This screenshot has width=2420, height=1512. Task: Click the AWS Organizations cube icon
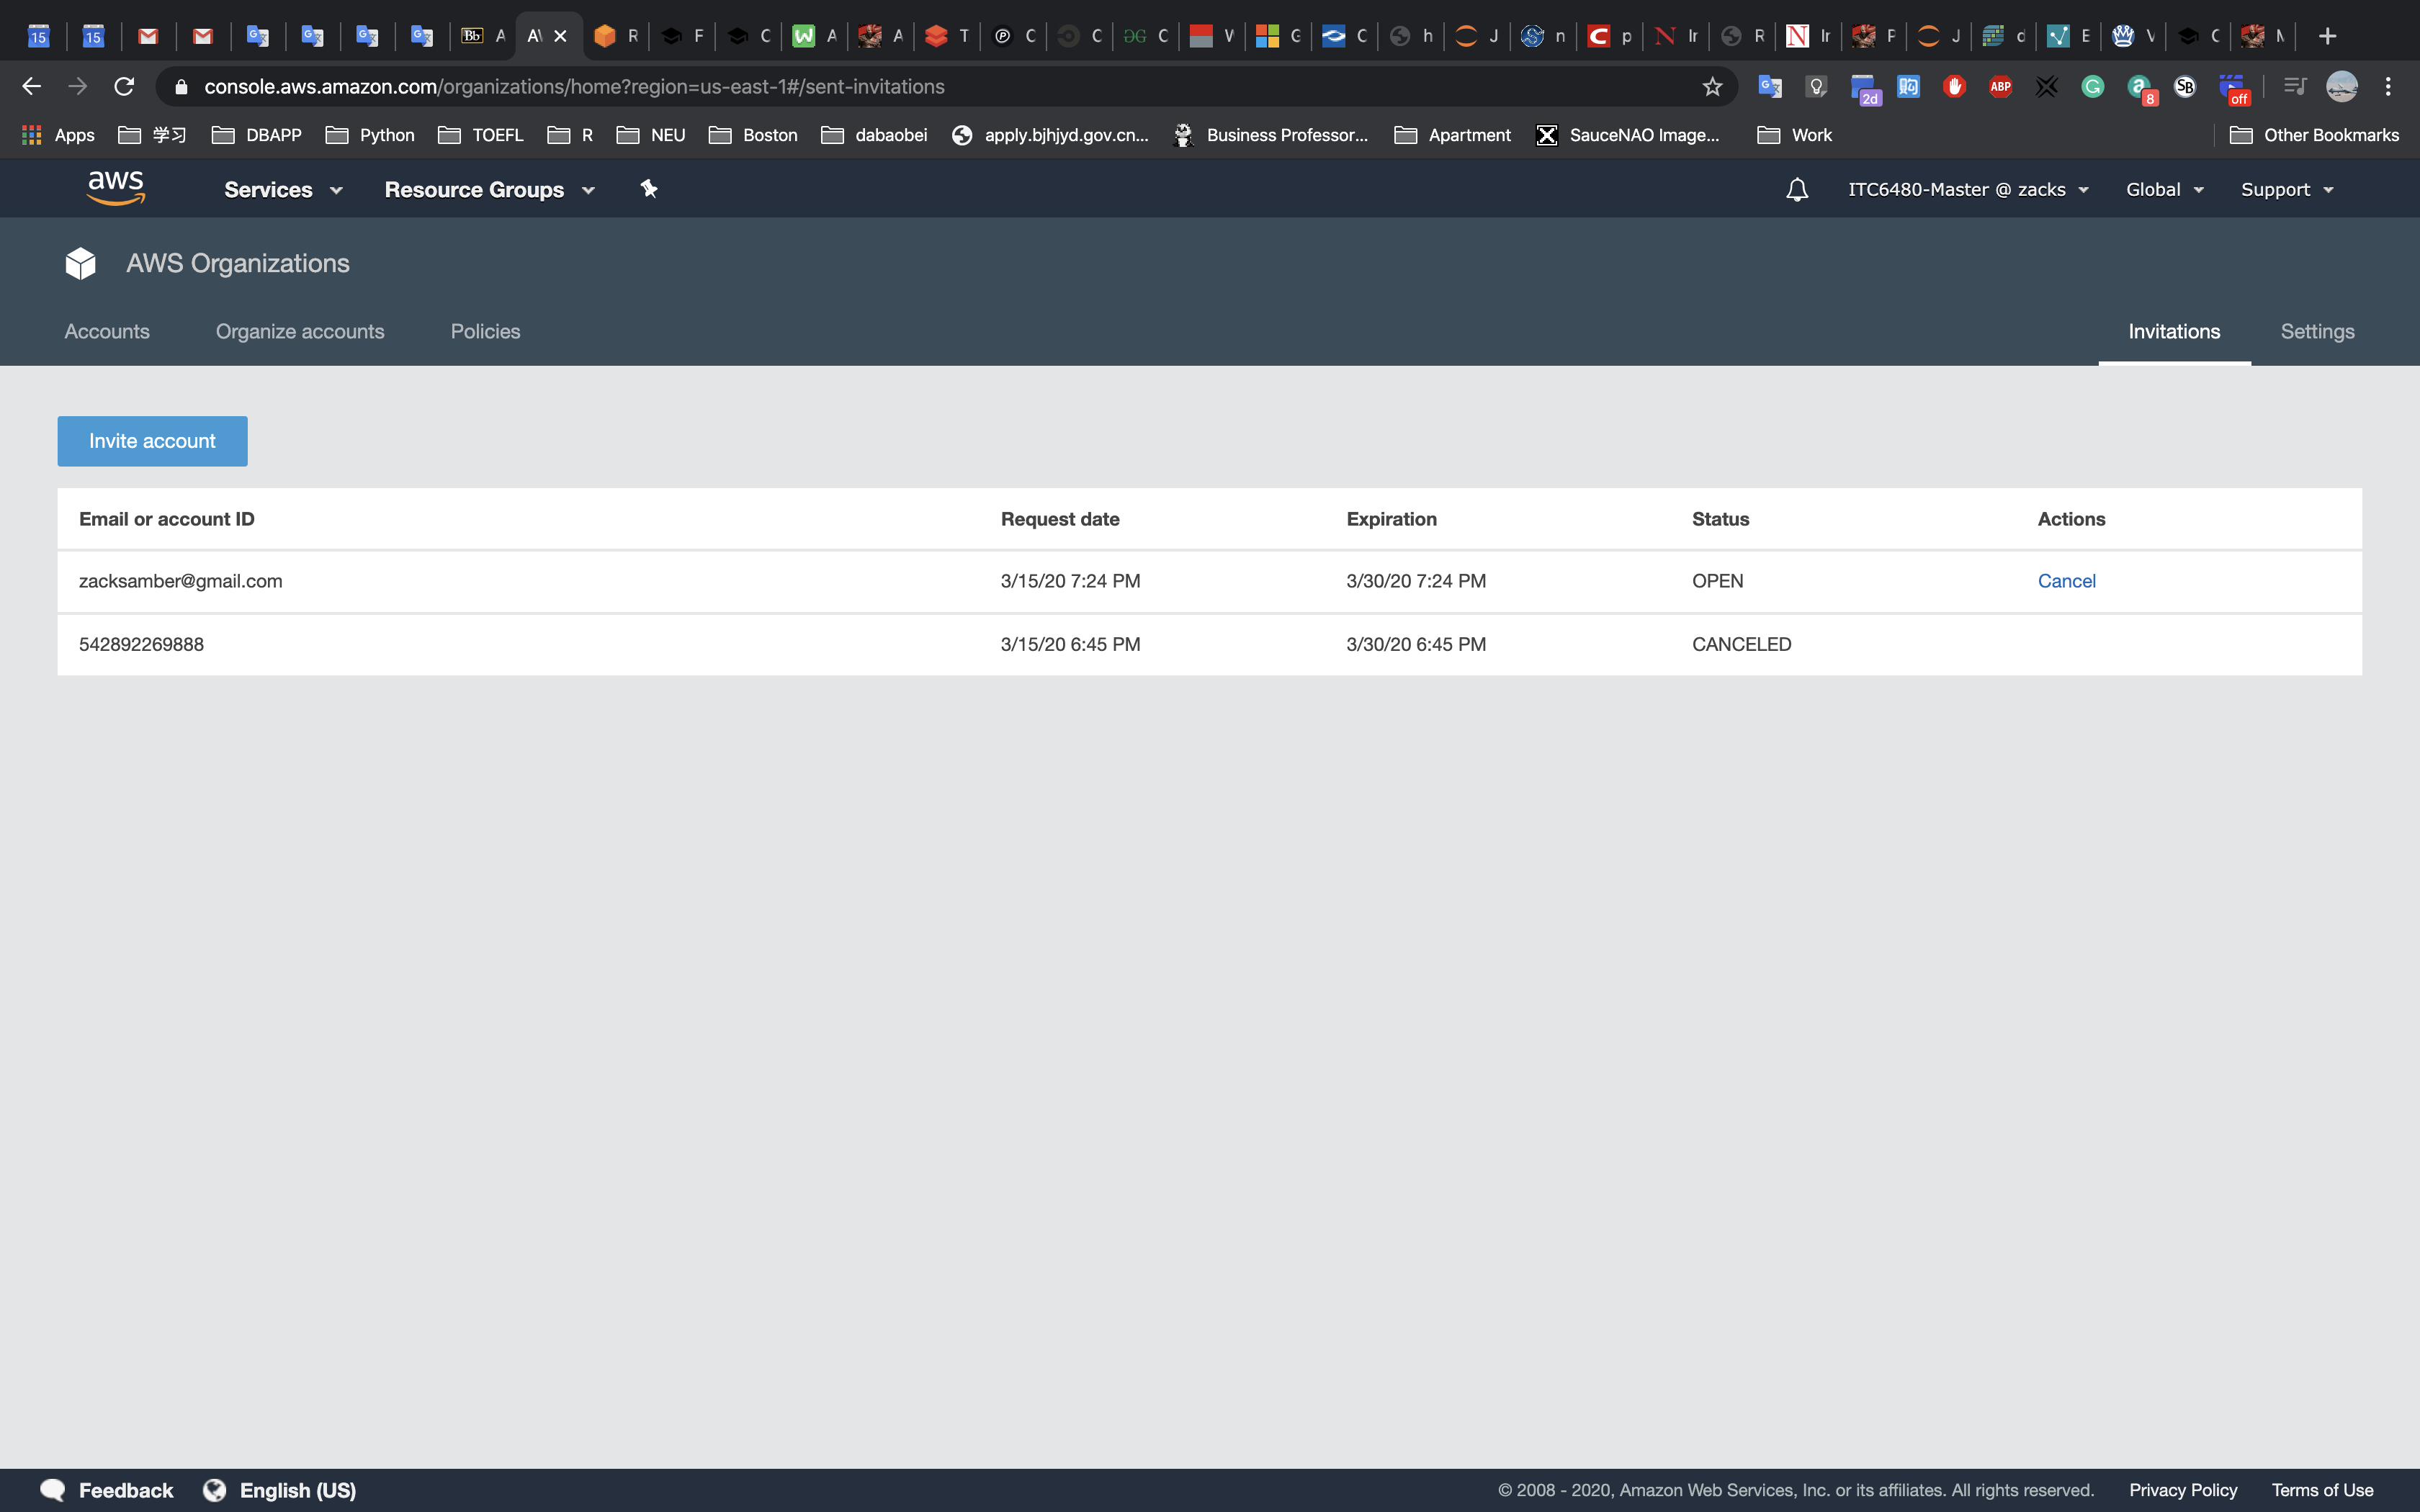click(x=80, y=264)
